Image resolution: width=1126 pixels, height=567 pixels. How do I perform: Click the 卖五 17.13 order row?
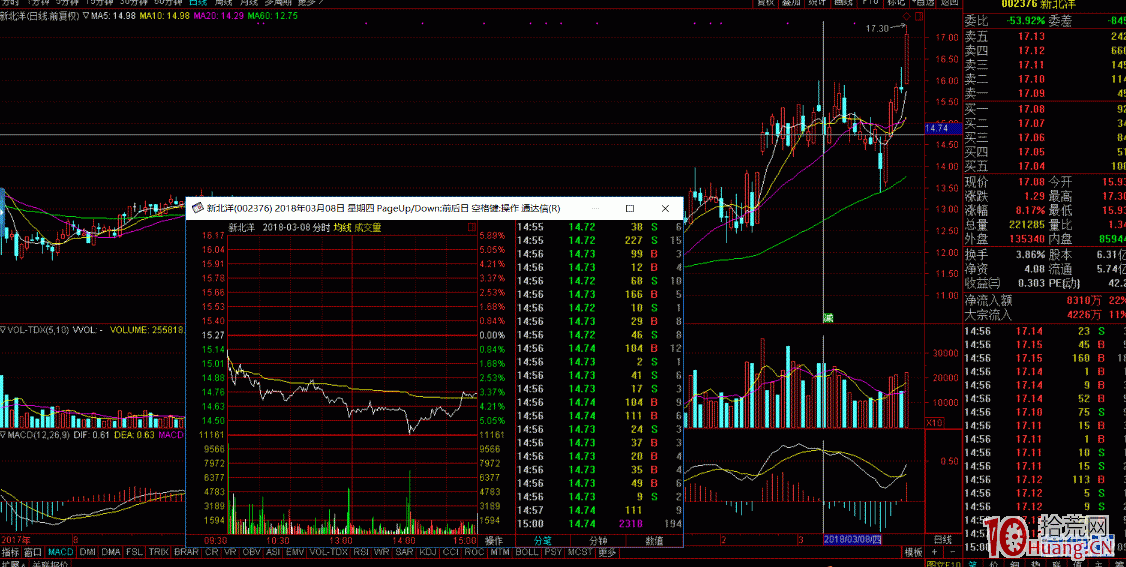tap(1044, 37)
